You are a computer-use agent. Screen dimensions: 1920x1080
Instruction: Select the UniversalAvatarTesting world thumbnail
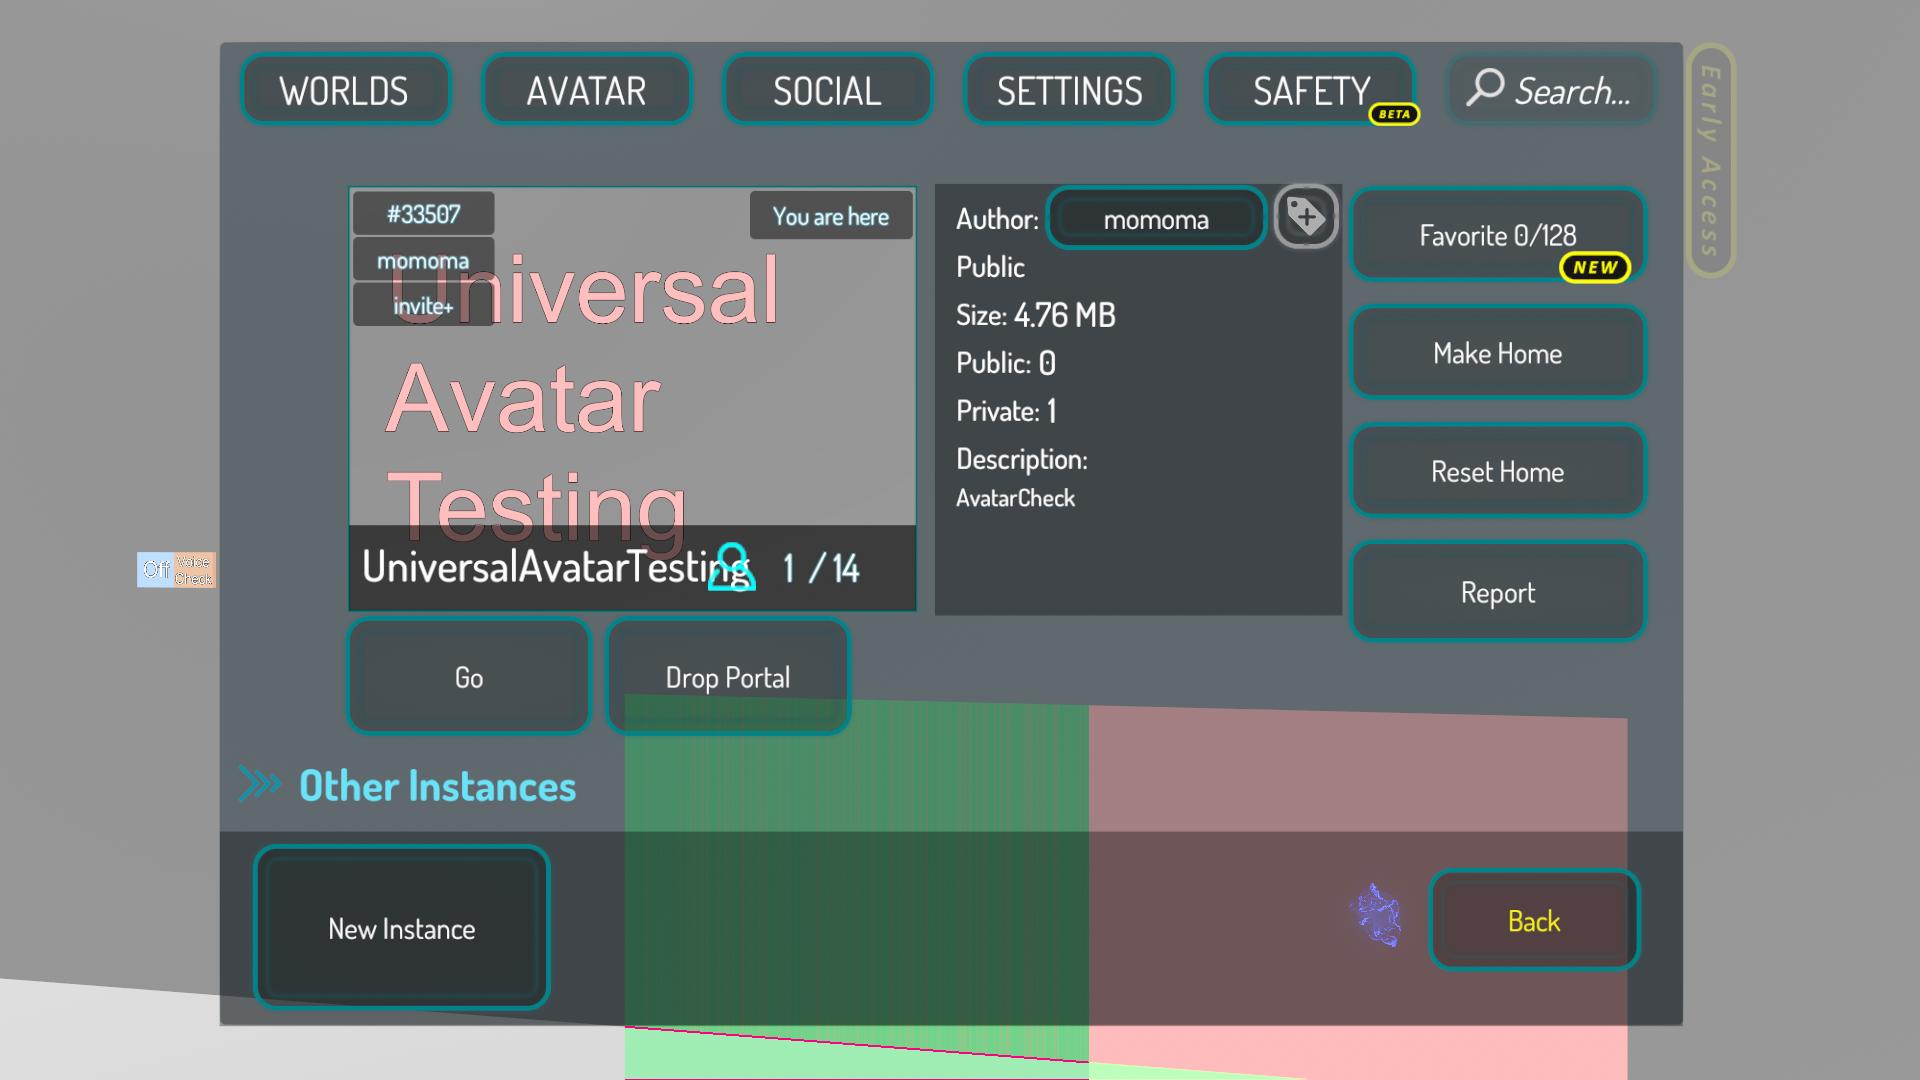point(632,398)
